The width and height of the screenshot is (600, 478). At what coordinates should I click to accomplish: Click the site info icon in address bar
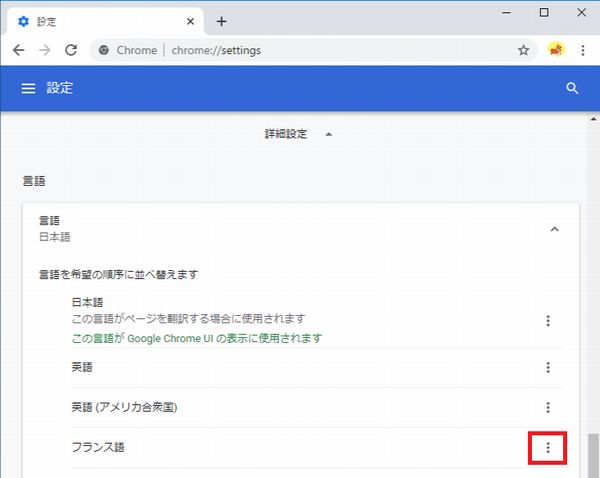point(104,50)
